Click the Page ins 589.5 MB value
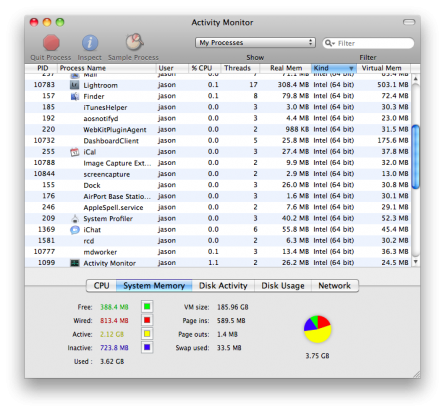 [231, 321]
